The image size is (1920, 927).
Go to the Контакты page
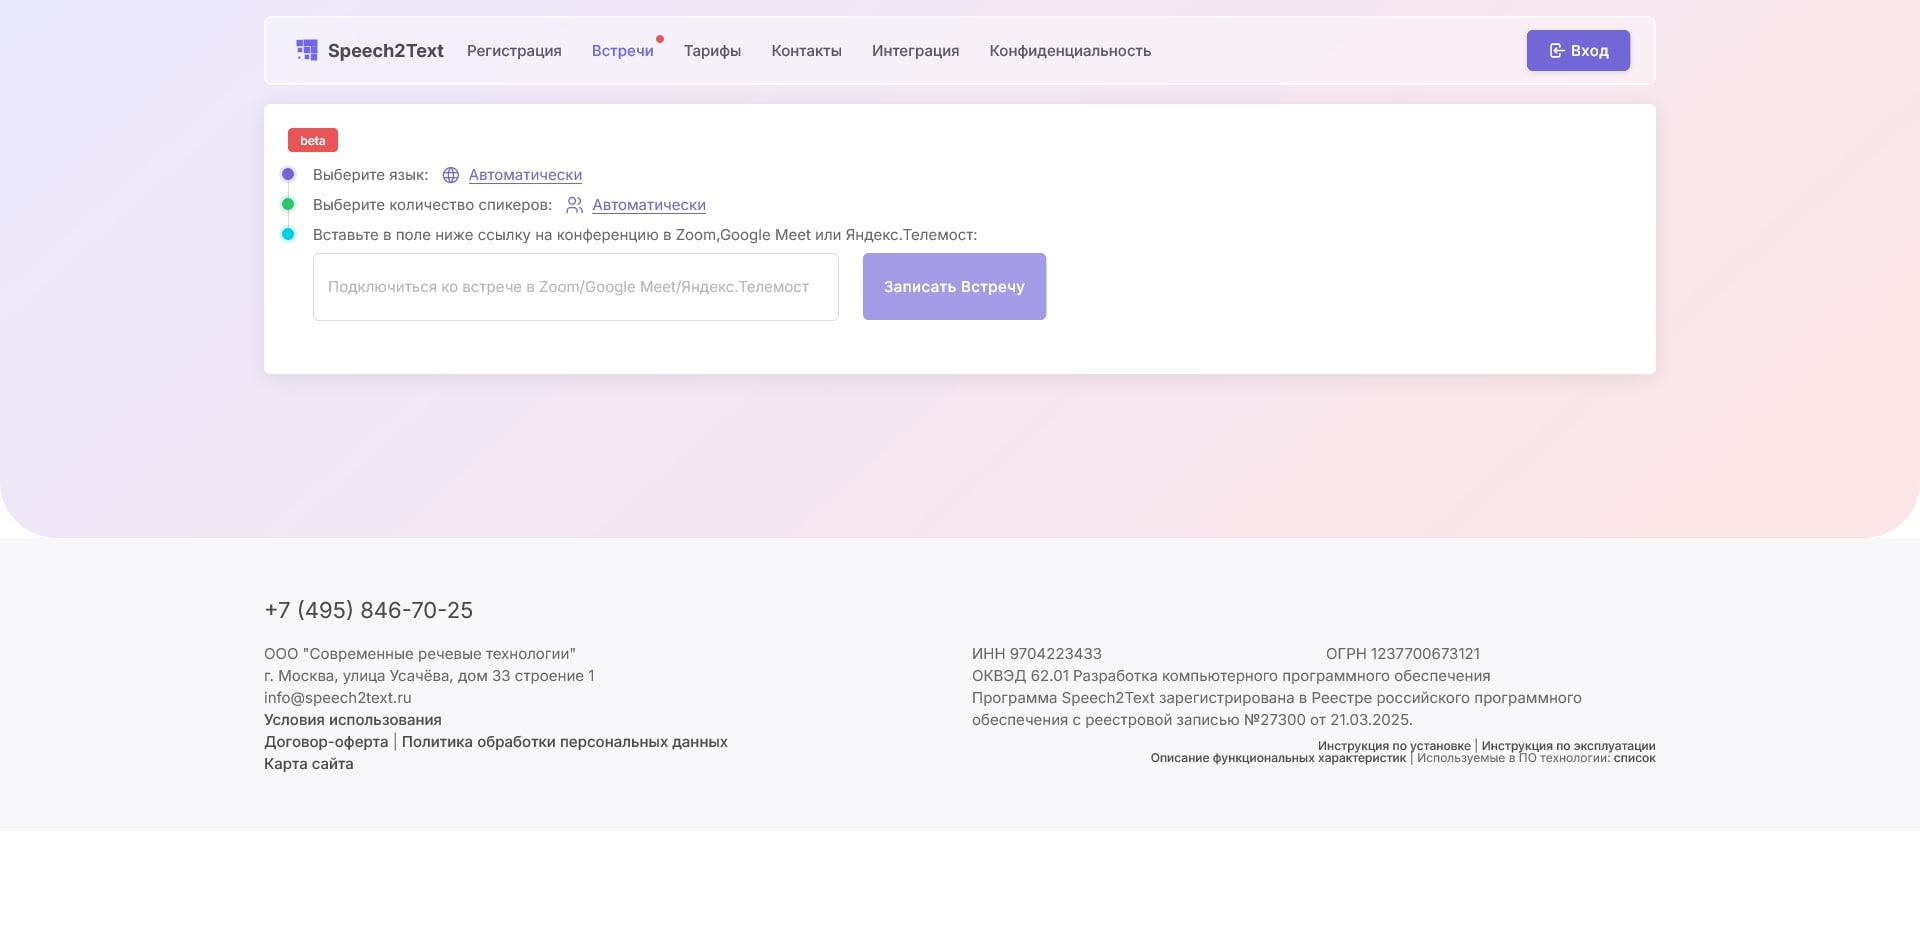point(806,51)
